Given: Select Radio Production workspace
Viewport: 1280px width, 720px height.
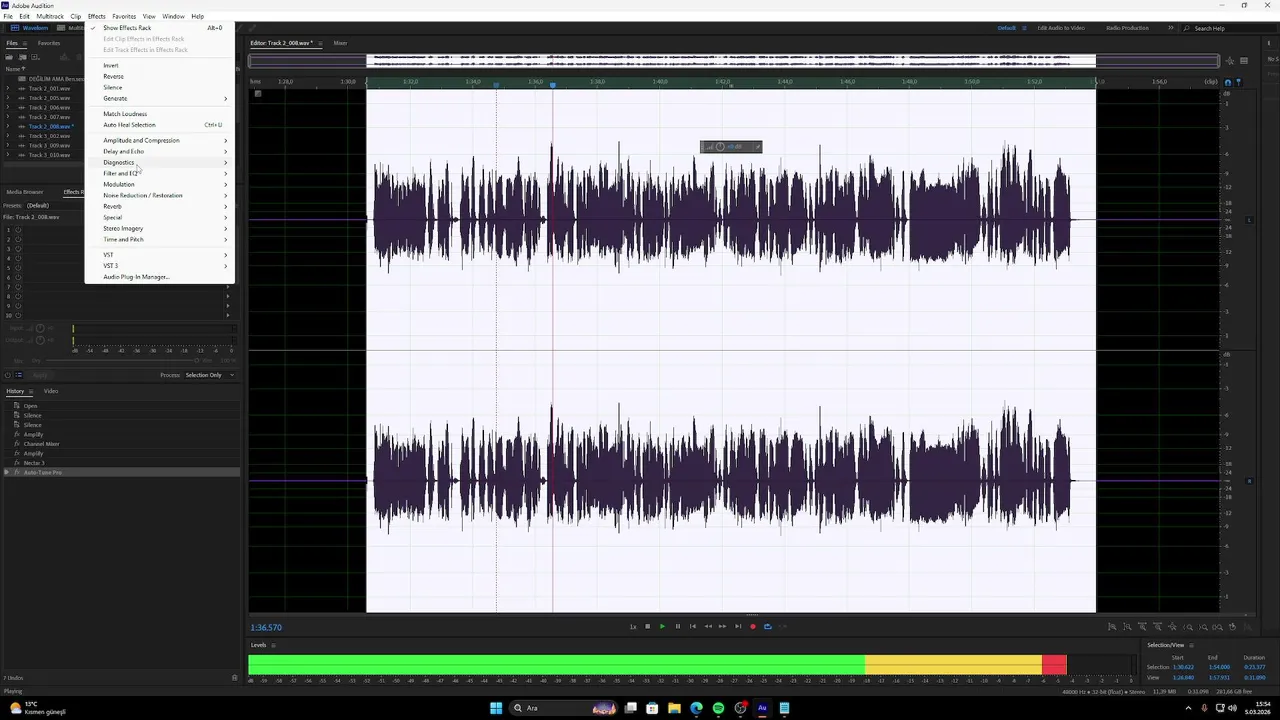Looking at the screenshot, I should [x=1127, y=28].
